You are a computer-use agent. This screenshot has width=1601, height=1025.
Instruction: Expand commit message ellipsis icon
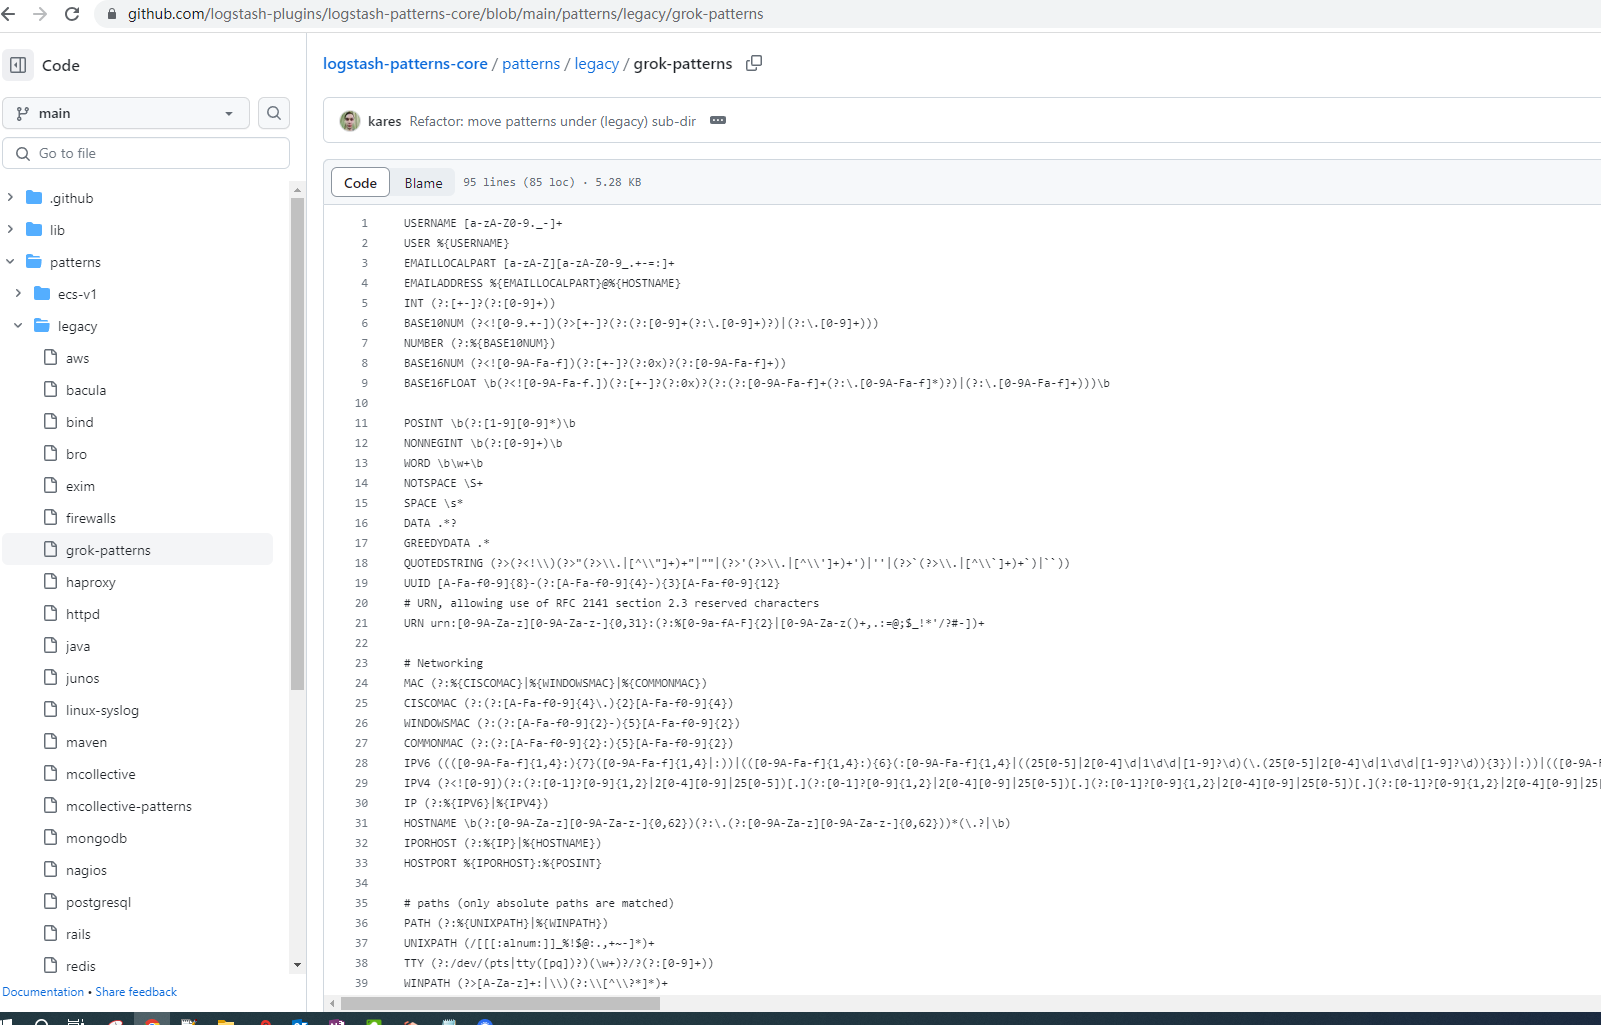coord(718,121)
